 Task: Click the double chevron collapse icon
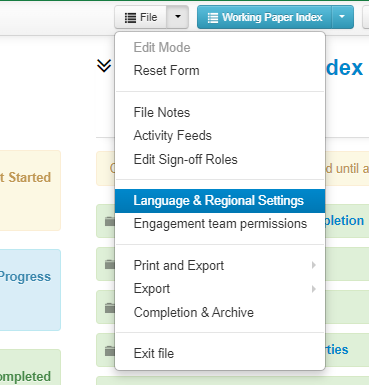click(x=104, y=66)
